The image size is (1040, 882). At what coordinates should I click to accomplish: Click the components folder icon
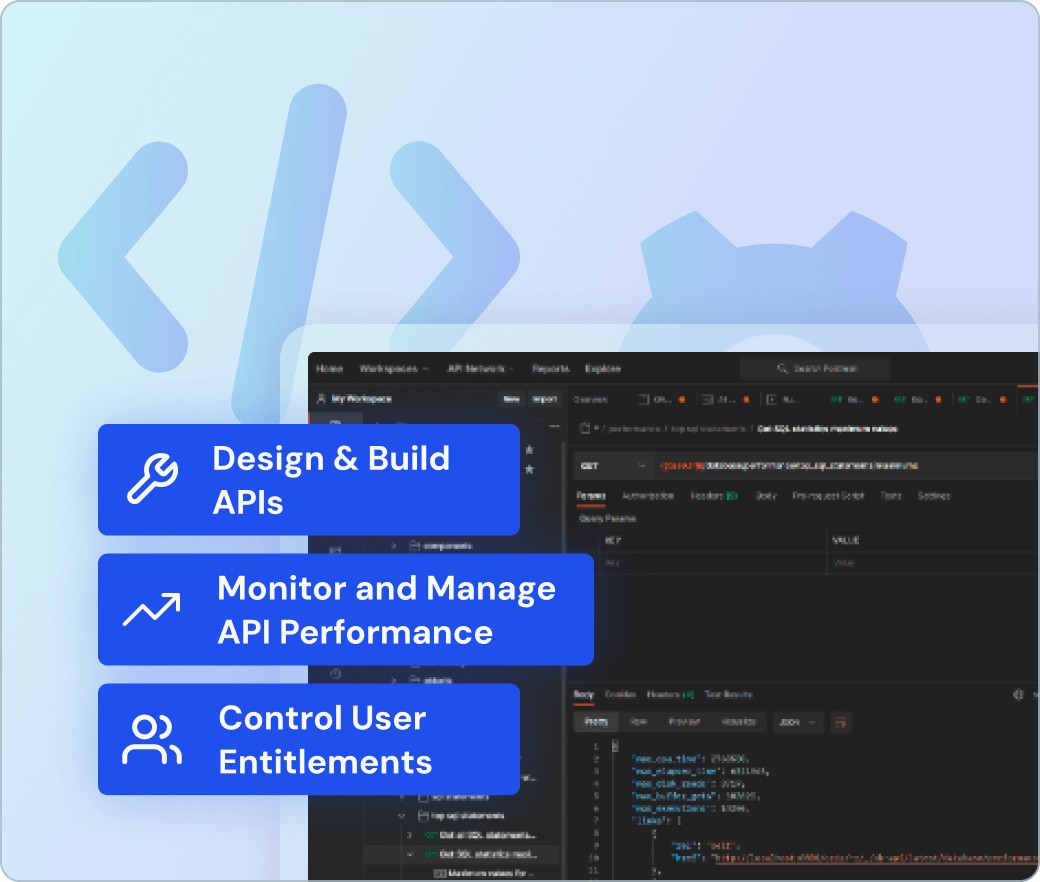(x=415, y=546)
